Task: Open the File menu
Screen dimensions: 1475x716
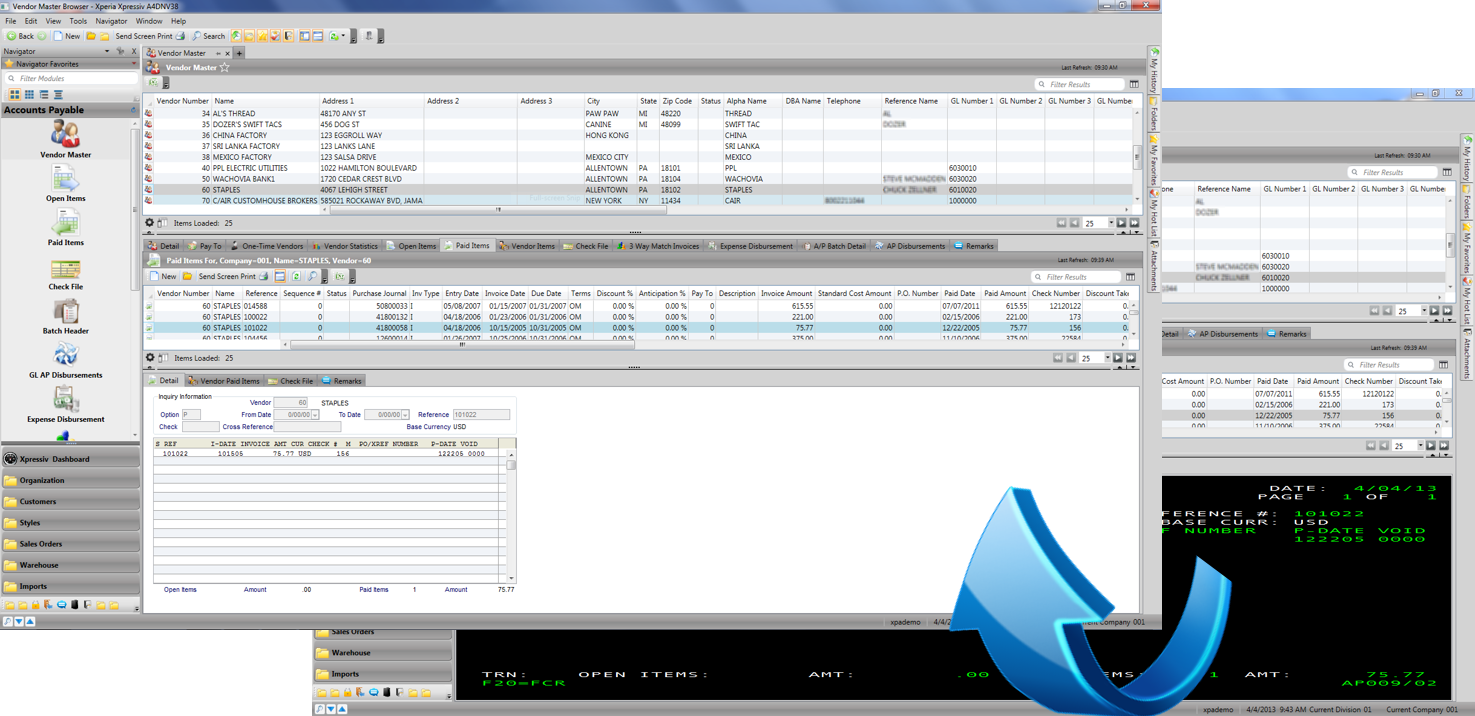Action: pos(10,21)
